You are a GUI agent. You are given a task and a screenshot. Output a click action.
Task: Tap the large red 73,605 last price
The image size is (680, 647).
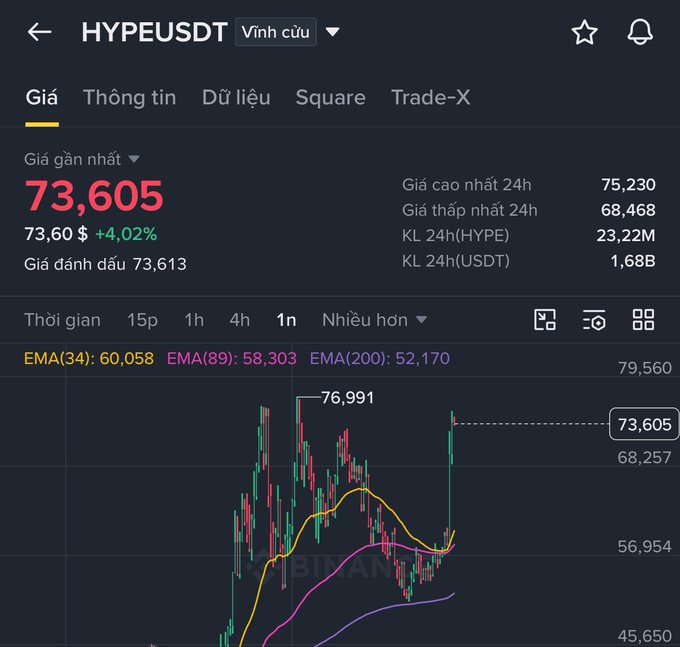(x=94, y=196)
